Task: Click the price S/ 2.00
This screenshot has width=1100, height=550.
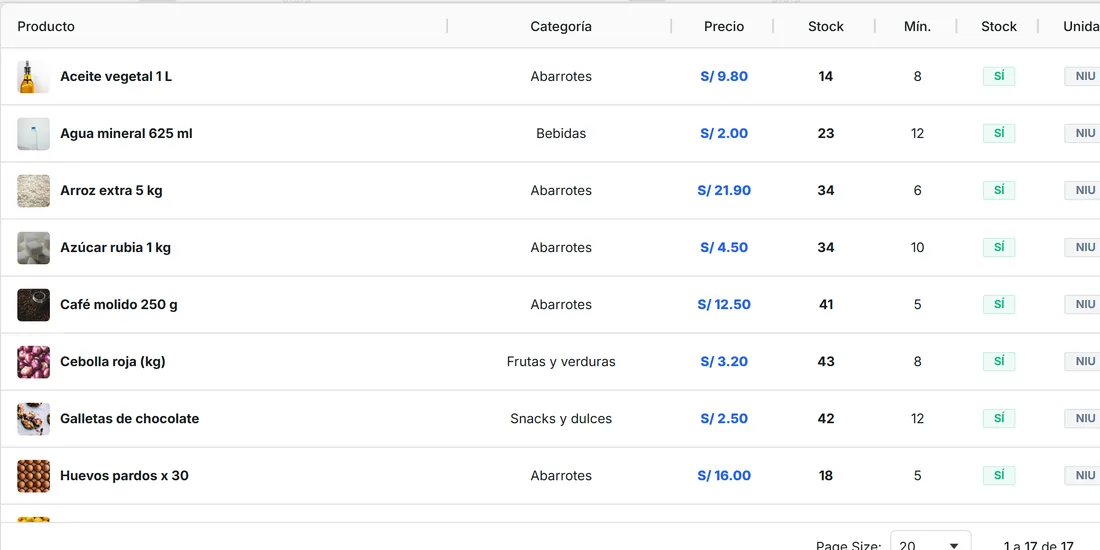Action: 724,133
